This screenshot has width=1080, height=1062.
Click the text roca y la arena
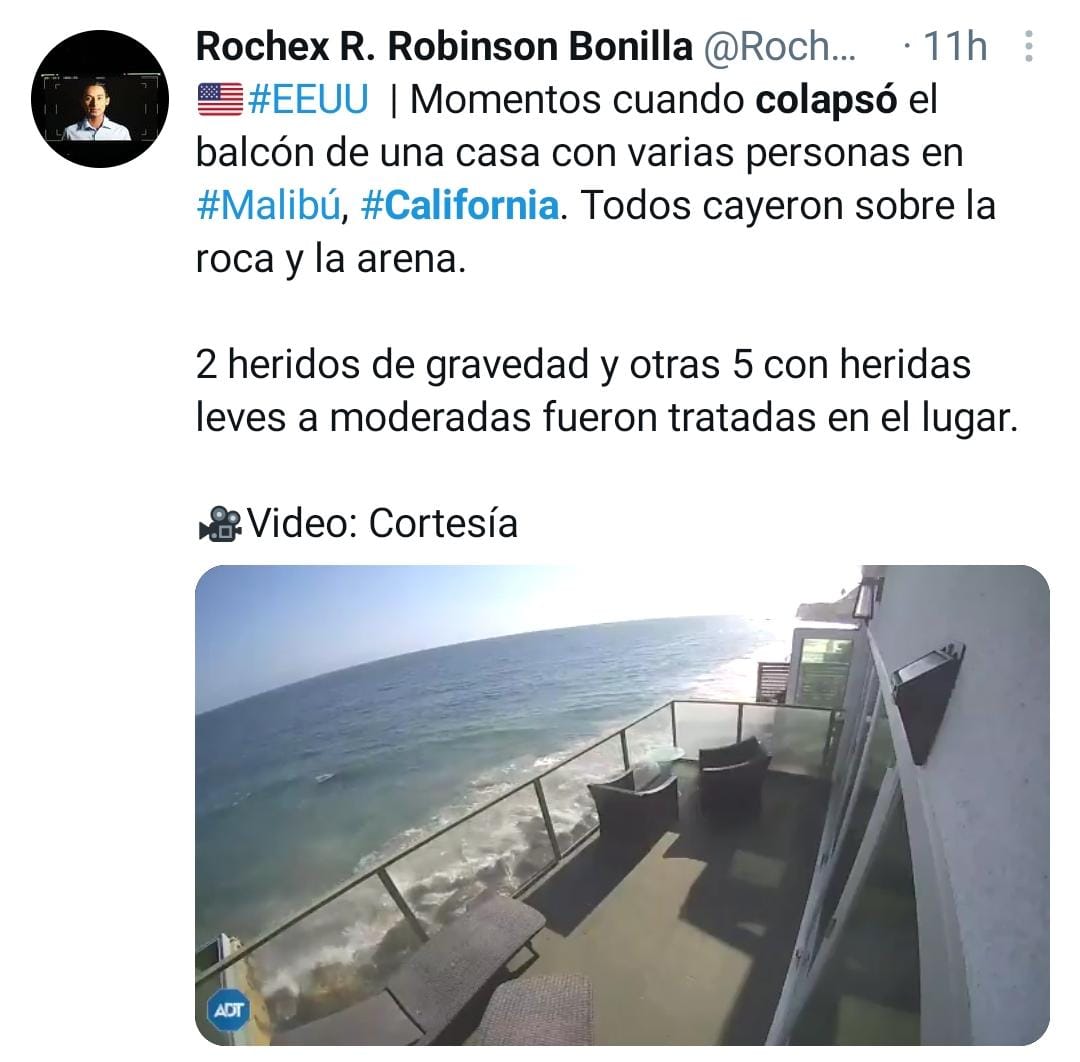331,260
